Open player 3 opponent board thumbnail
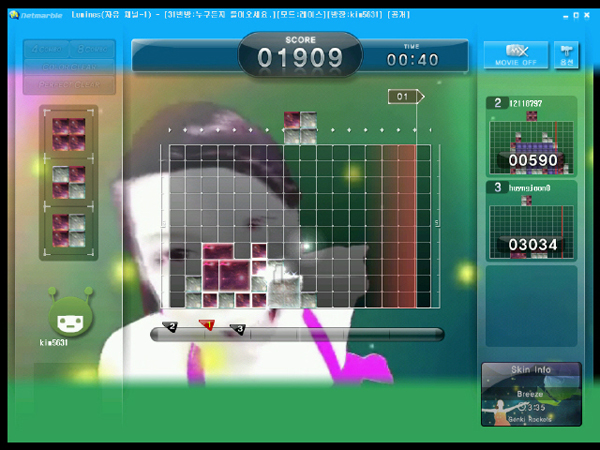 [531, 223]
